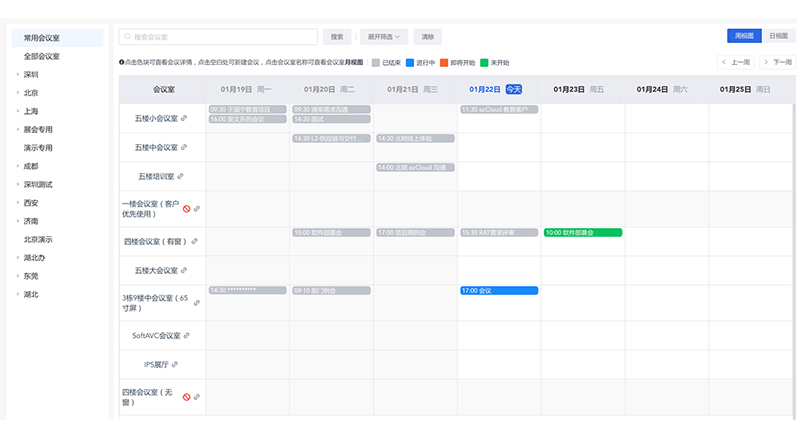The height and width of the screenshot is (439, 797).
Task: Click the red prohibited icon for 四楼会议室（无窗）
Action: 186,397
